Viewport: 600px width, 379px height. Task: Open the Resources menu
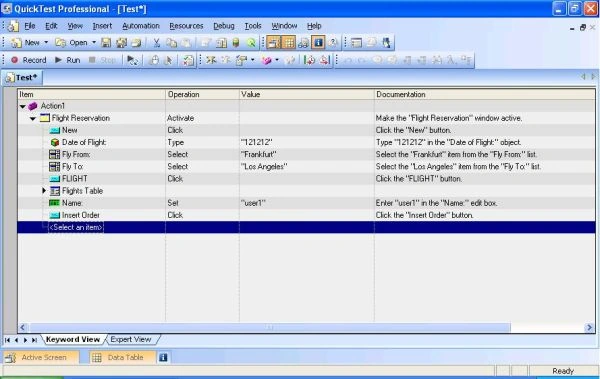(186, 26)
